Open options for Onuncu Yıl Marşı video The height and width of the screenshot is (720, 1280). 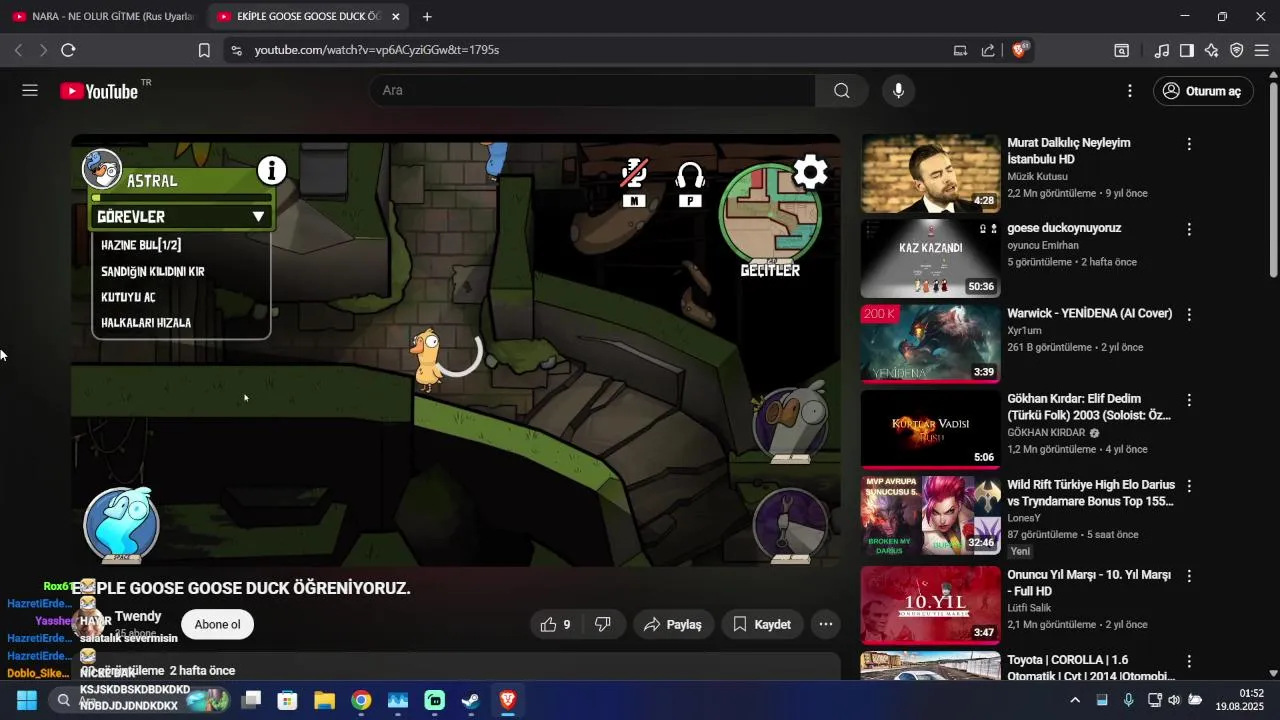click(1189, 576)
